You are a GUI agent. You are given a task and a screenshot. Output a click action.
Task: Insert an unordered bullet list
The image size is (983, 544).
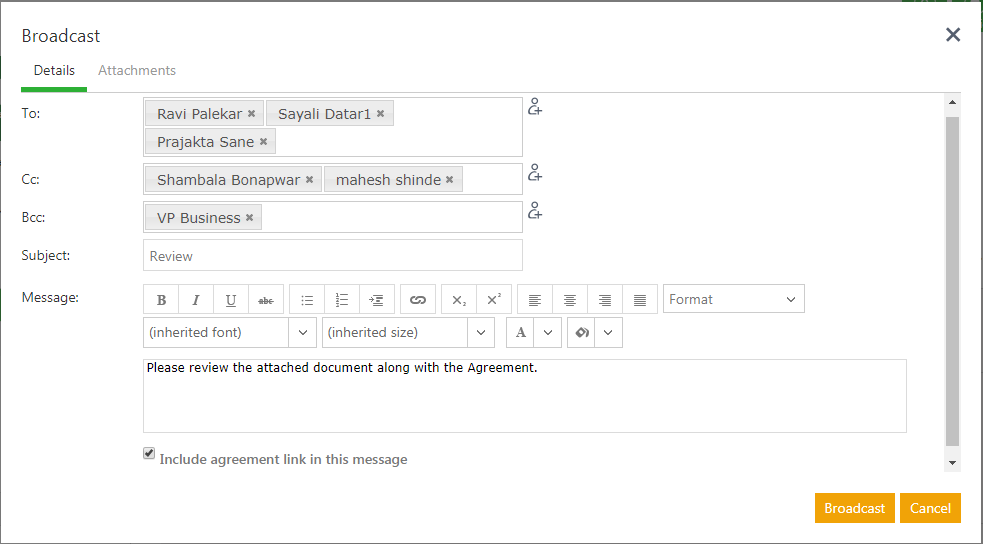pyautogui.click(x=307, y=300)
